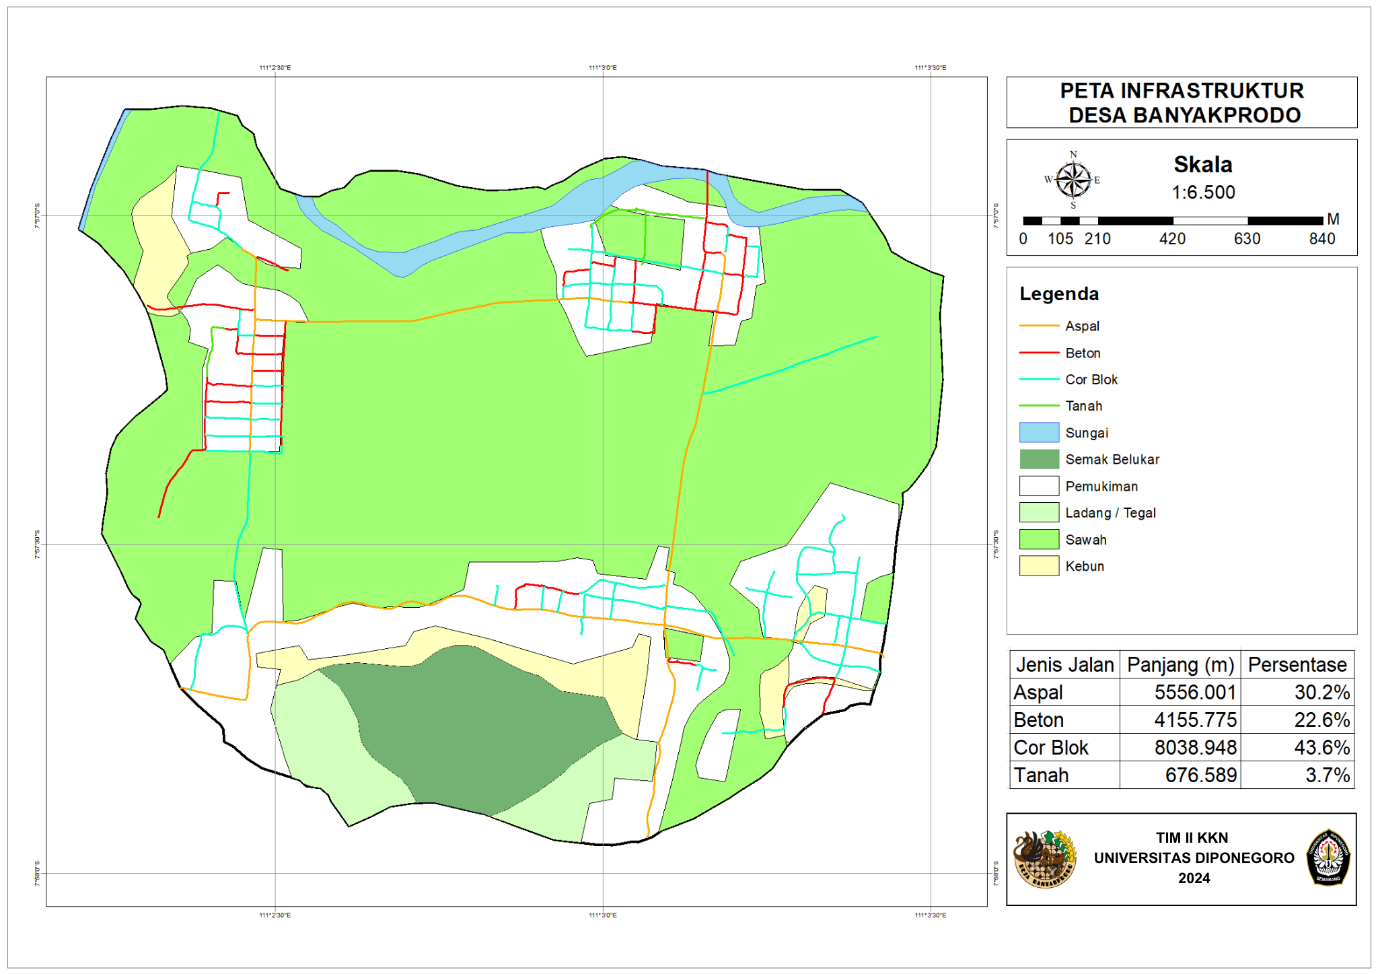Select the cyan Cor Blok line symbol
This screenshot has height=974, width=1378.
click(1038, 380)
